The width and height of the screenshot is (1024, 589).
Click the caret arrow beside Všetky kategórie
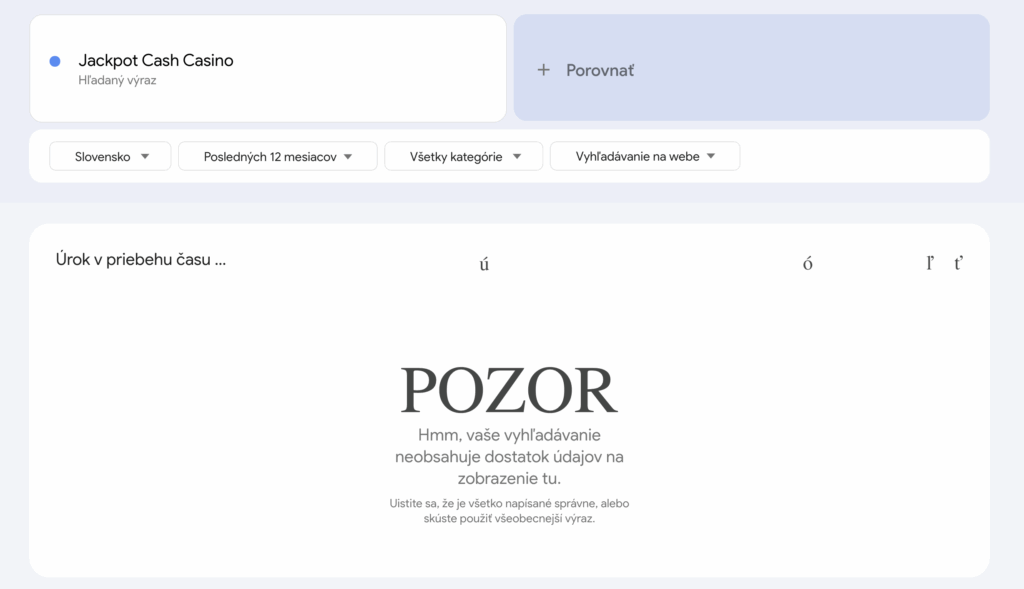click(517, 156)
